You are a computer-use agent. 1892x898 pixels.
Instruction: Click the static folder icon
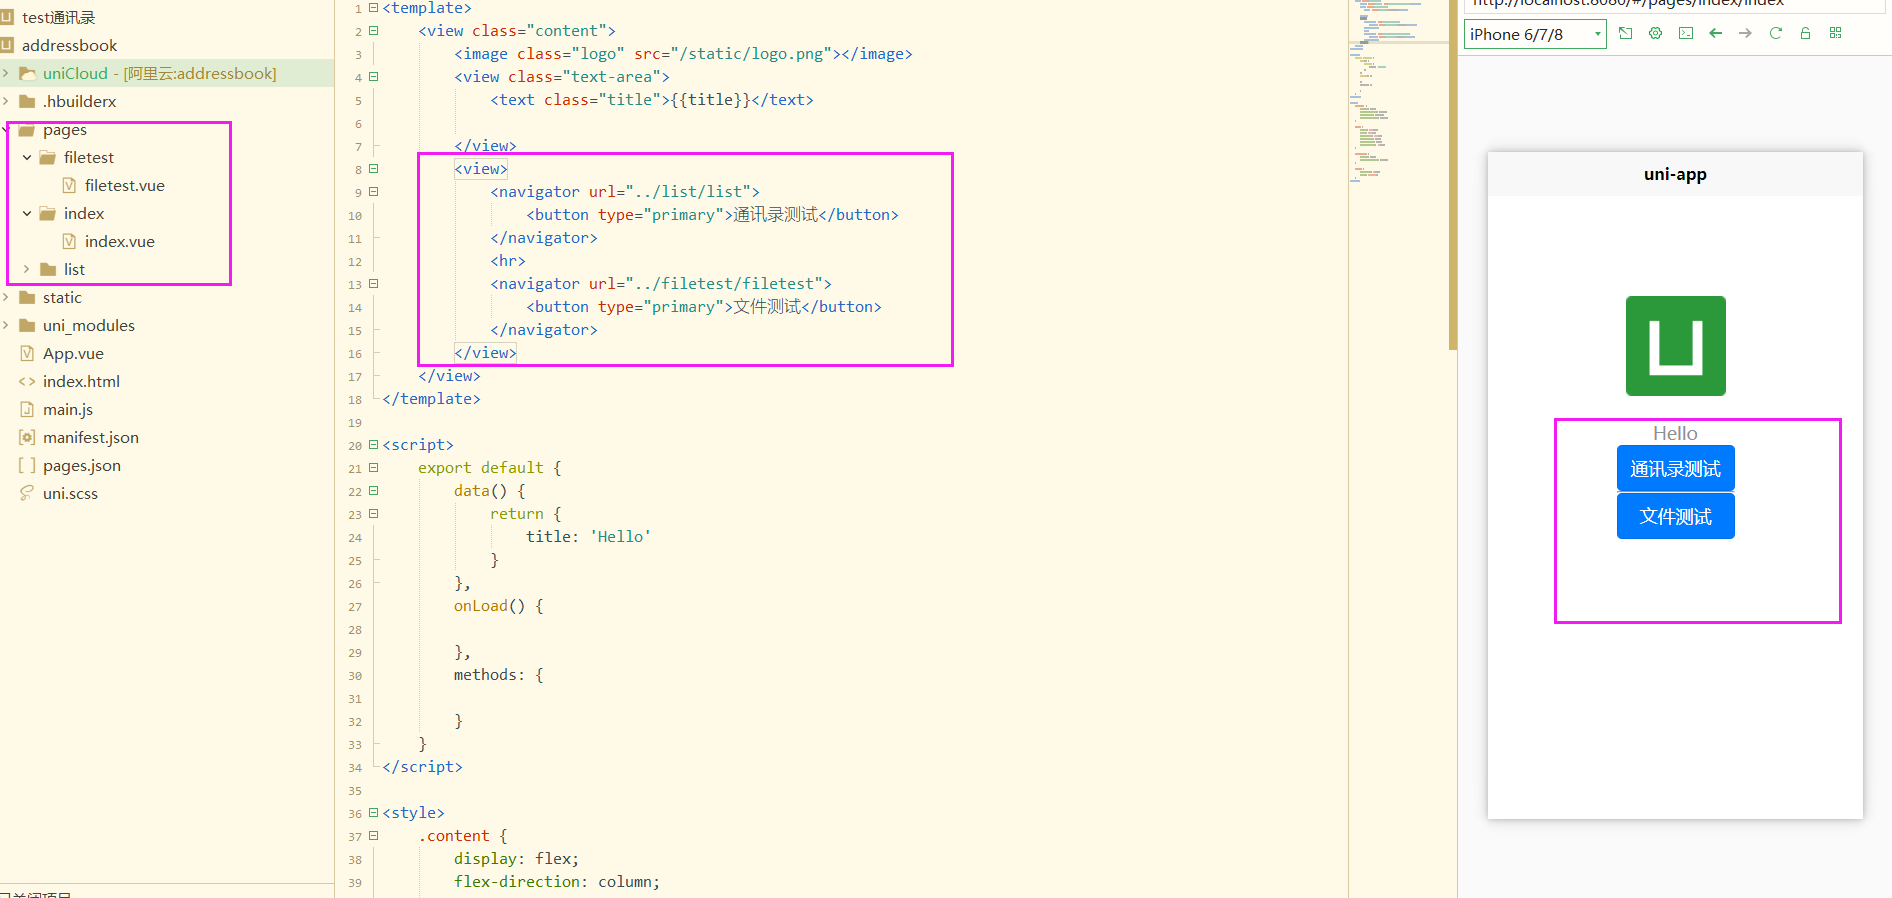[27, 297]
